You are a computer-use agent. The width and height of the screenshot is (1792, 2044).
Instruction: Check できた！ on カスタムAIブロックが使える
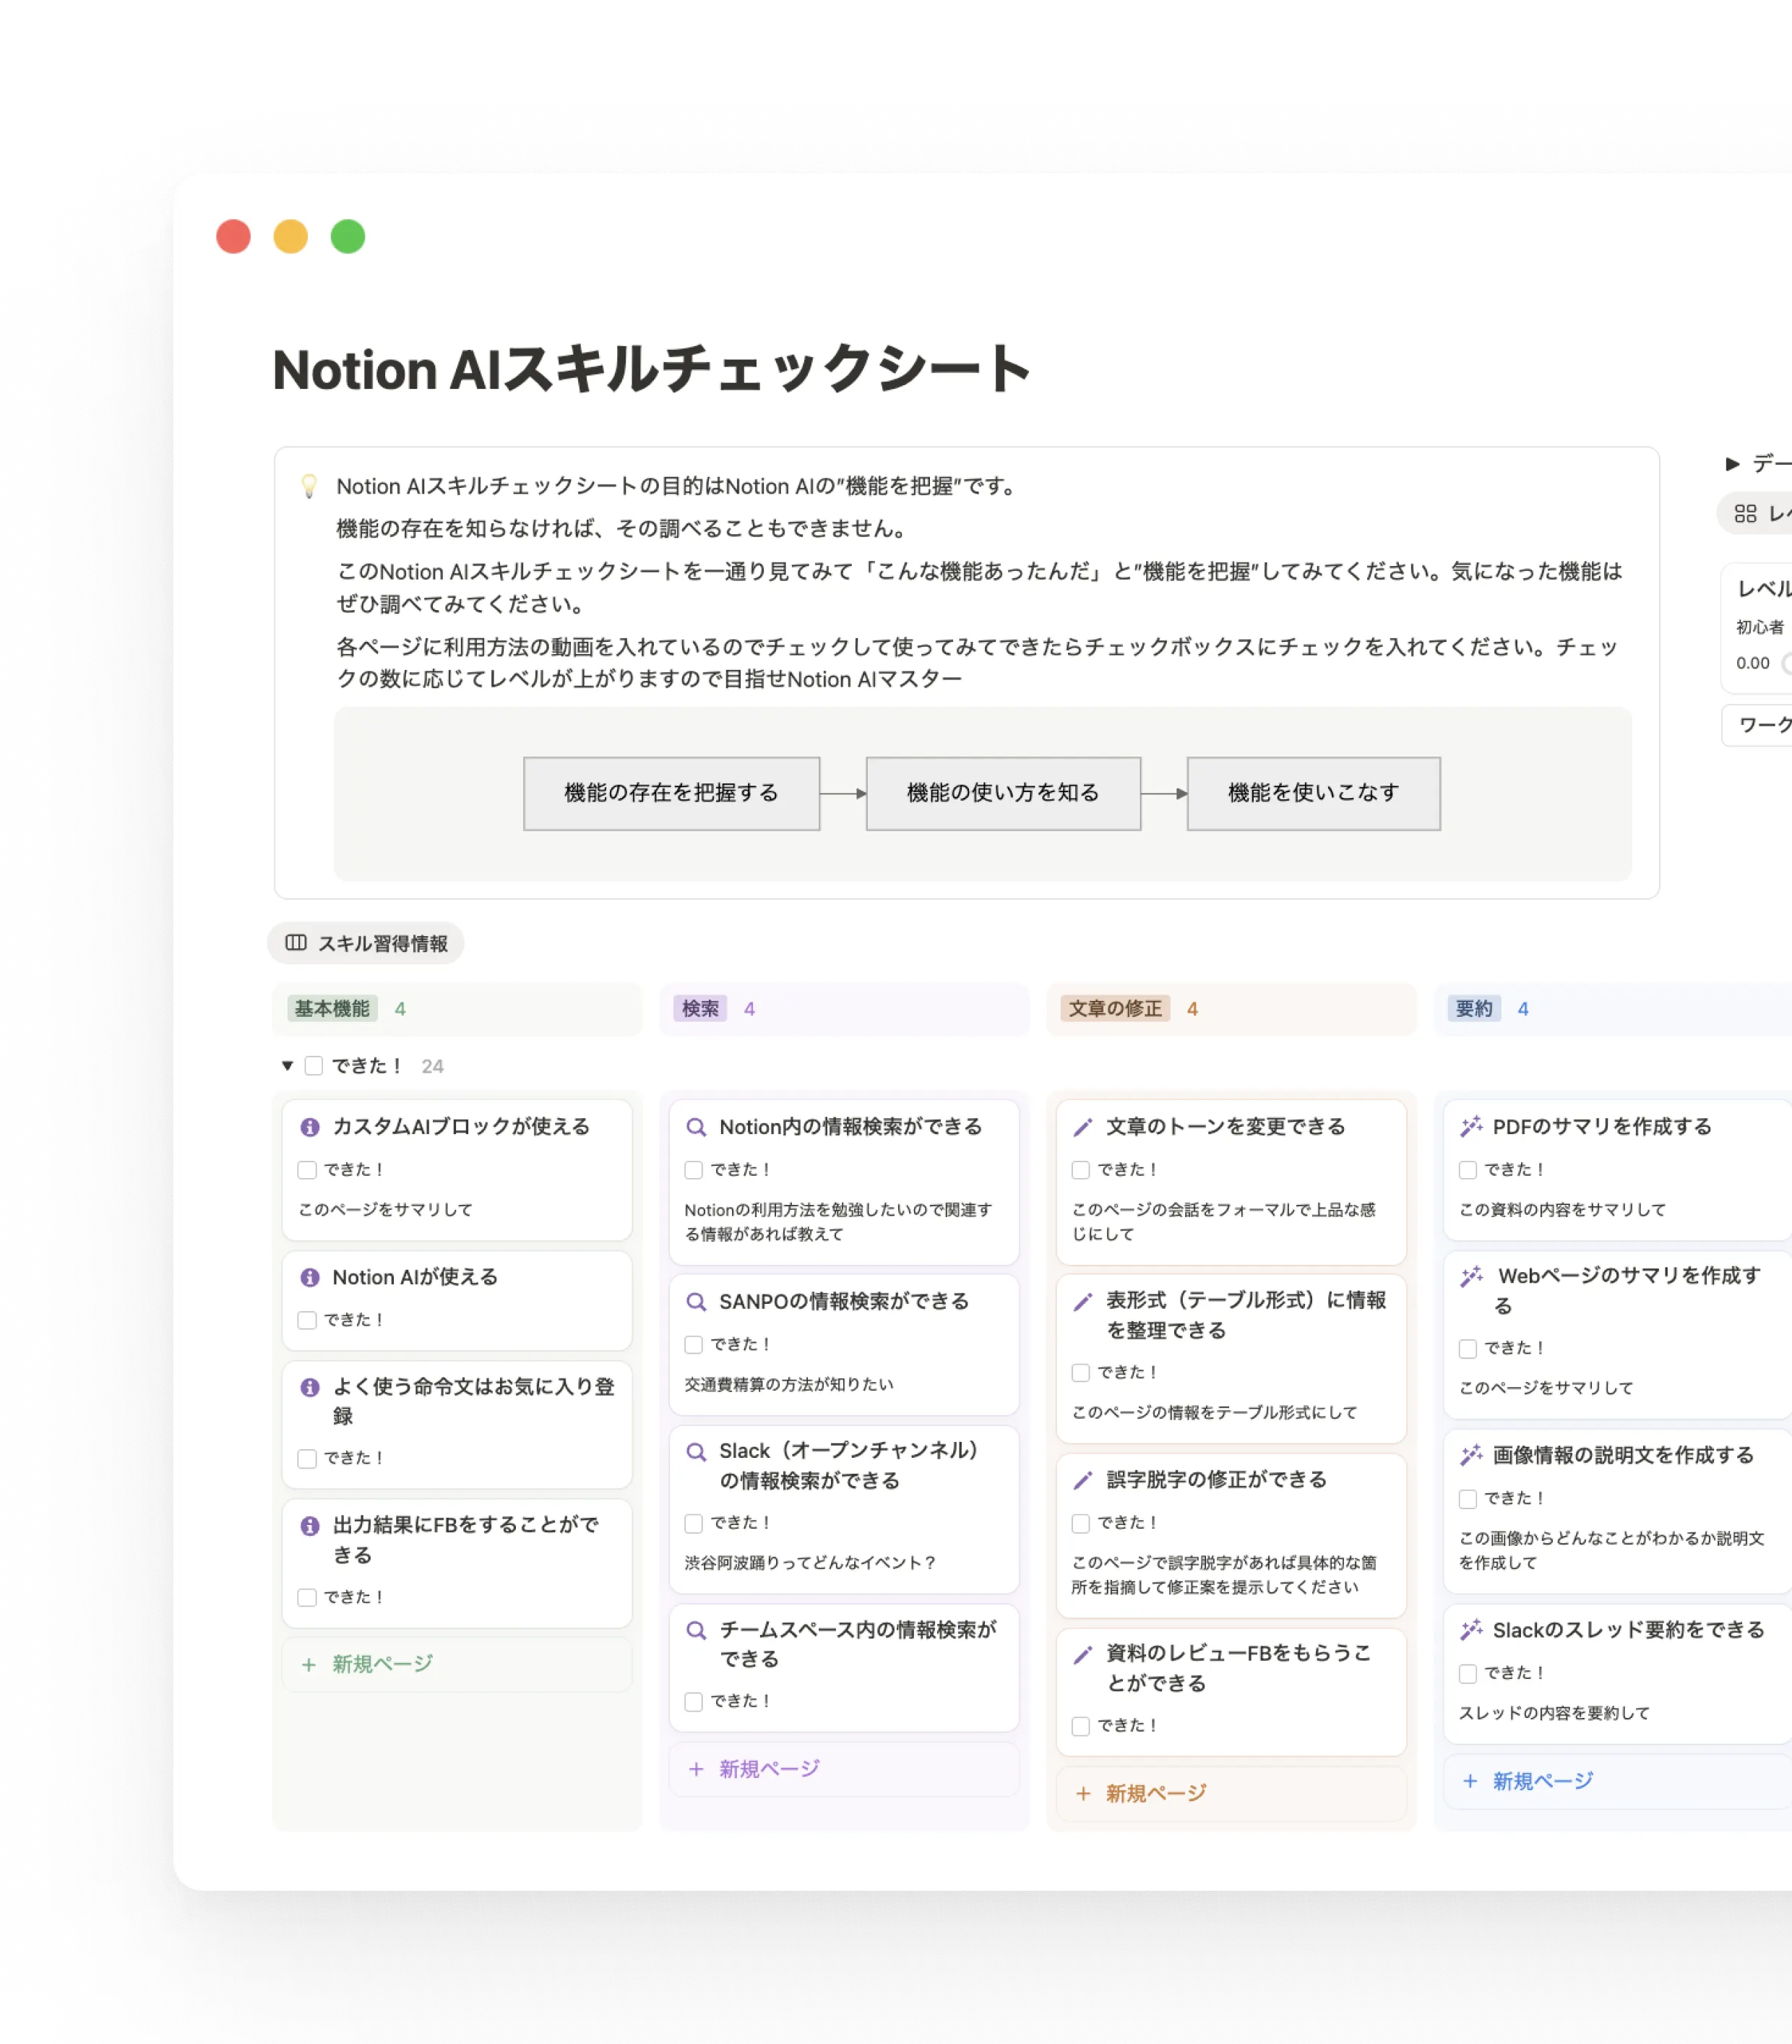click(x=307, y=1170)
